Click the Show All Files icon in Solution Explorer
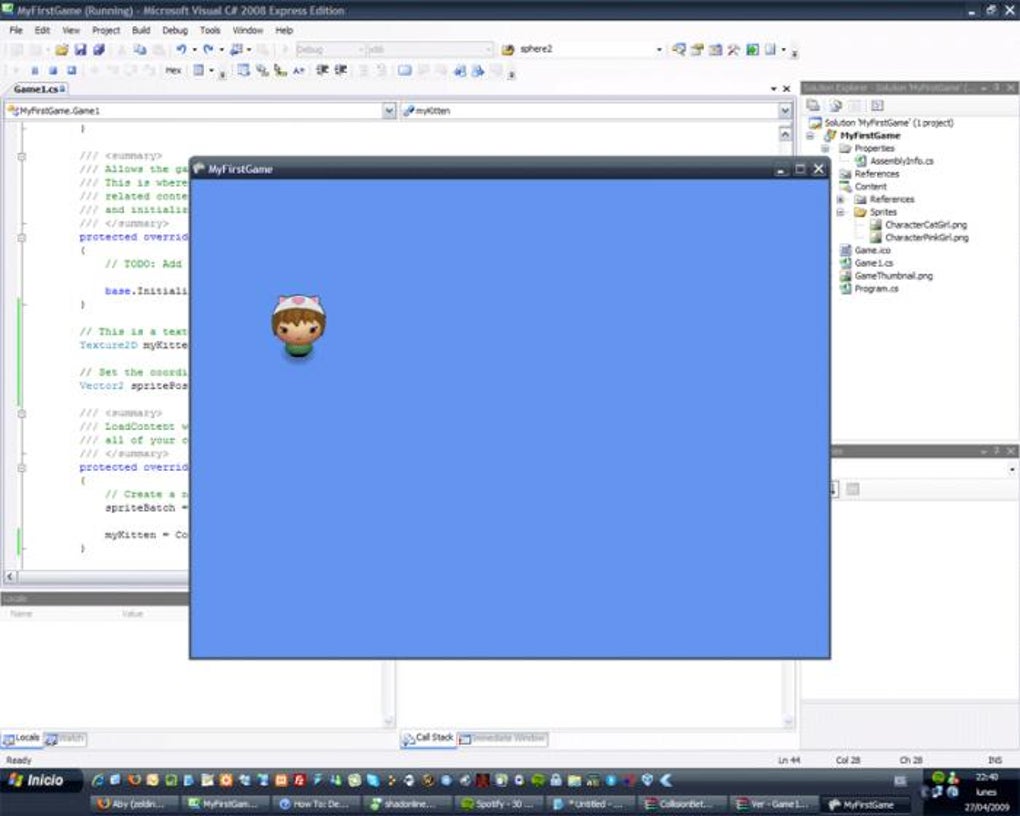The width and height of the screenshot is (1020, 816). click(834, 105)
